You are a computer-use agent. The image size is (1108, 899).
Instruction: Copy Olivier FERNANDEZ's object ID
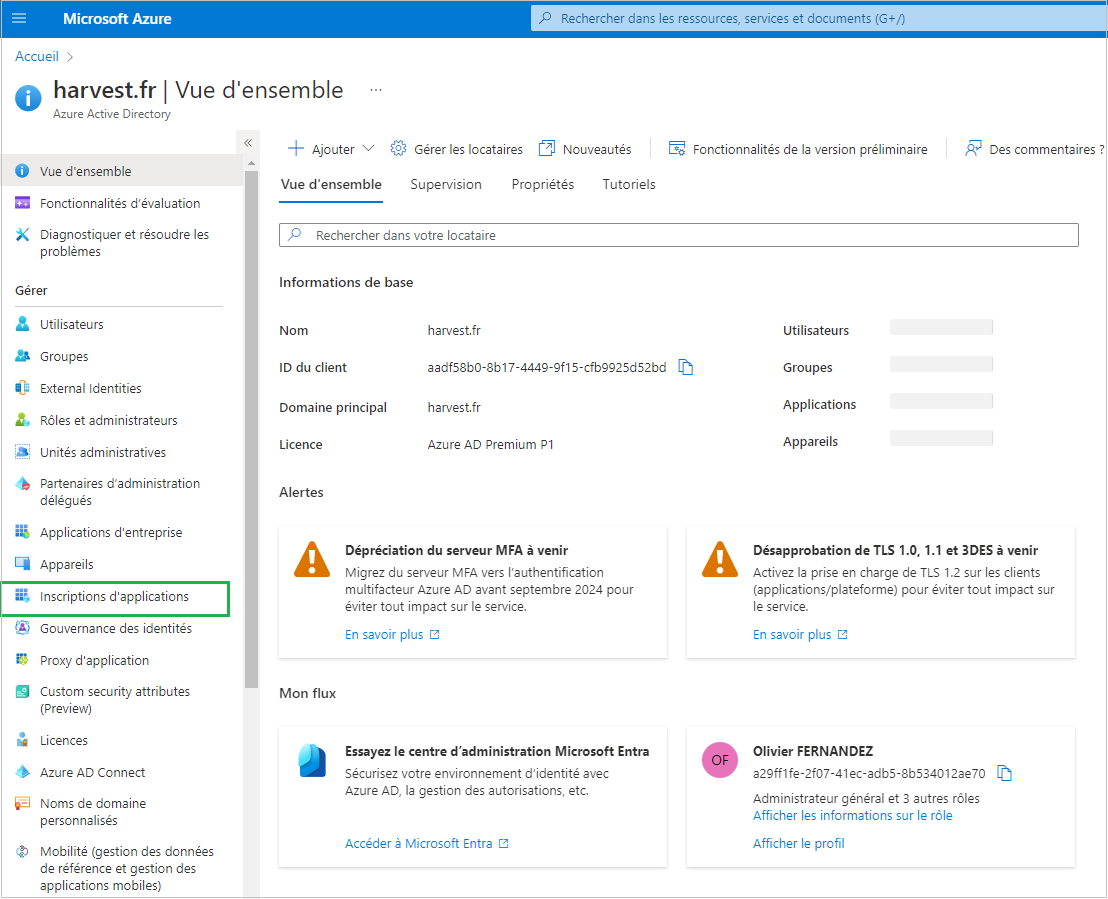1005,773
